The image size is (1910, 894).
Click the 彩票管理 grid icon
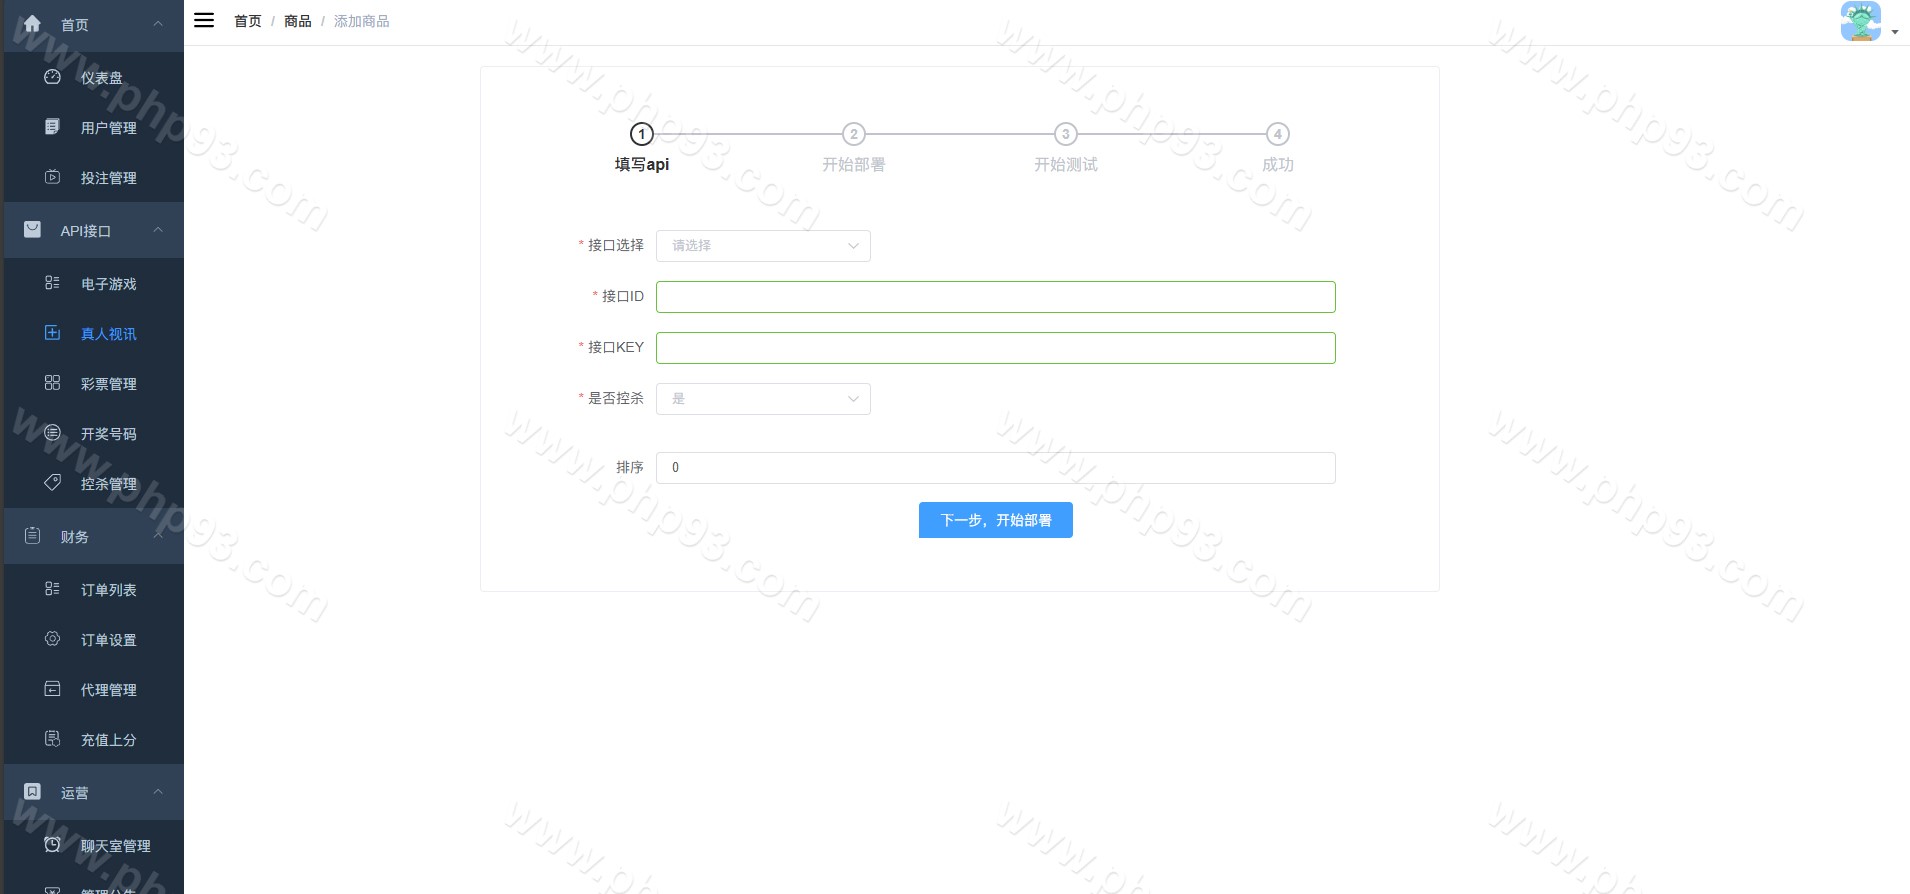(x=53, y=383)
